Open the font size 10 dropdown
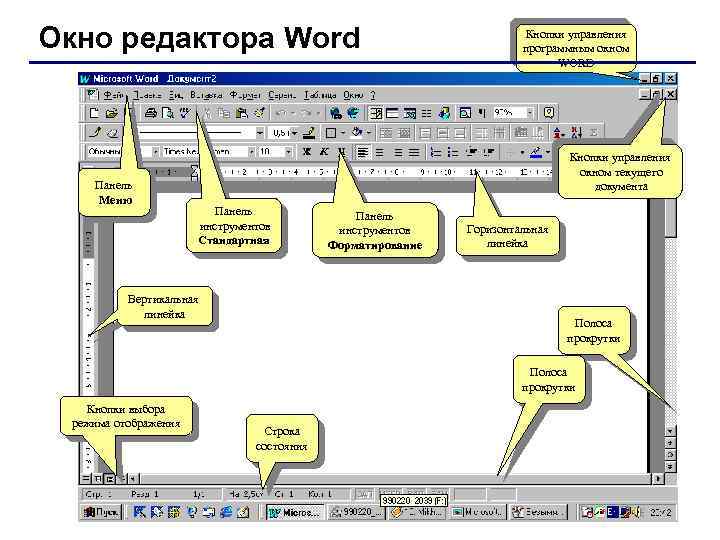Image resolution: width=720 pixels, height=540 pixels. coord(288,152)
